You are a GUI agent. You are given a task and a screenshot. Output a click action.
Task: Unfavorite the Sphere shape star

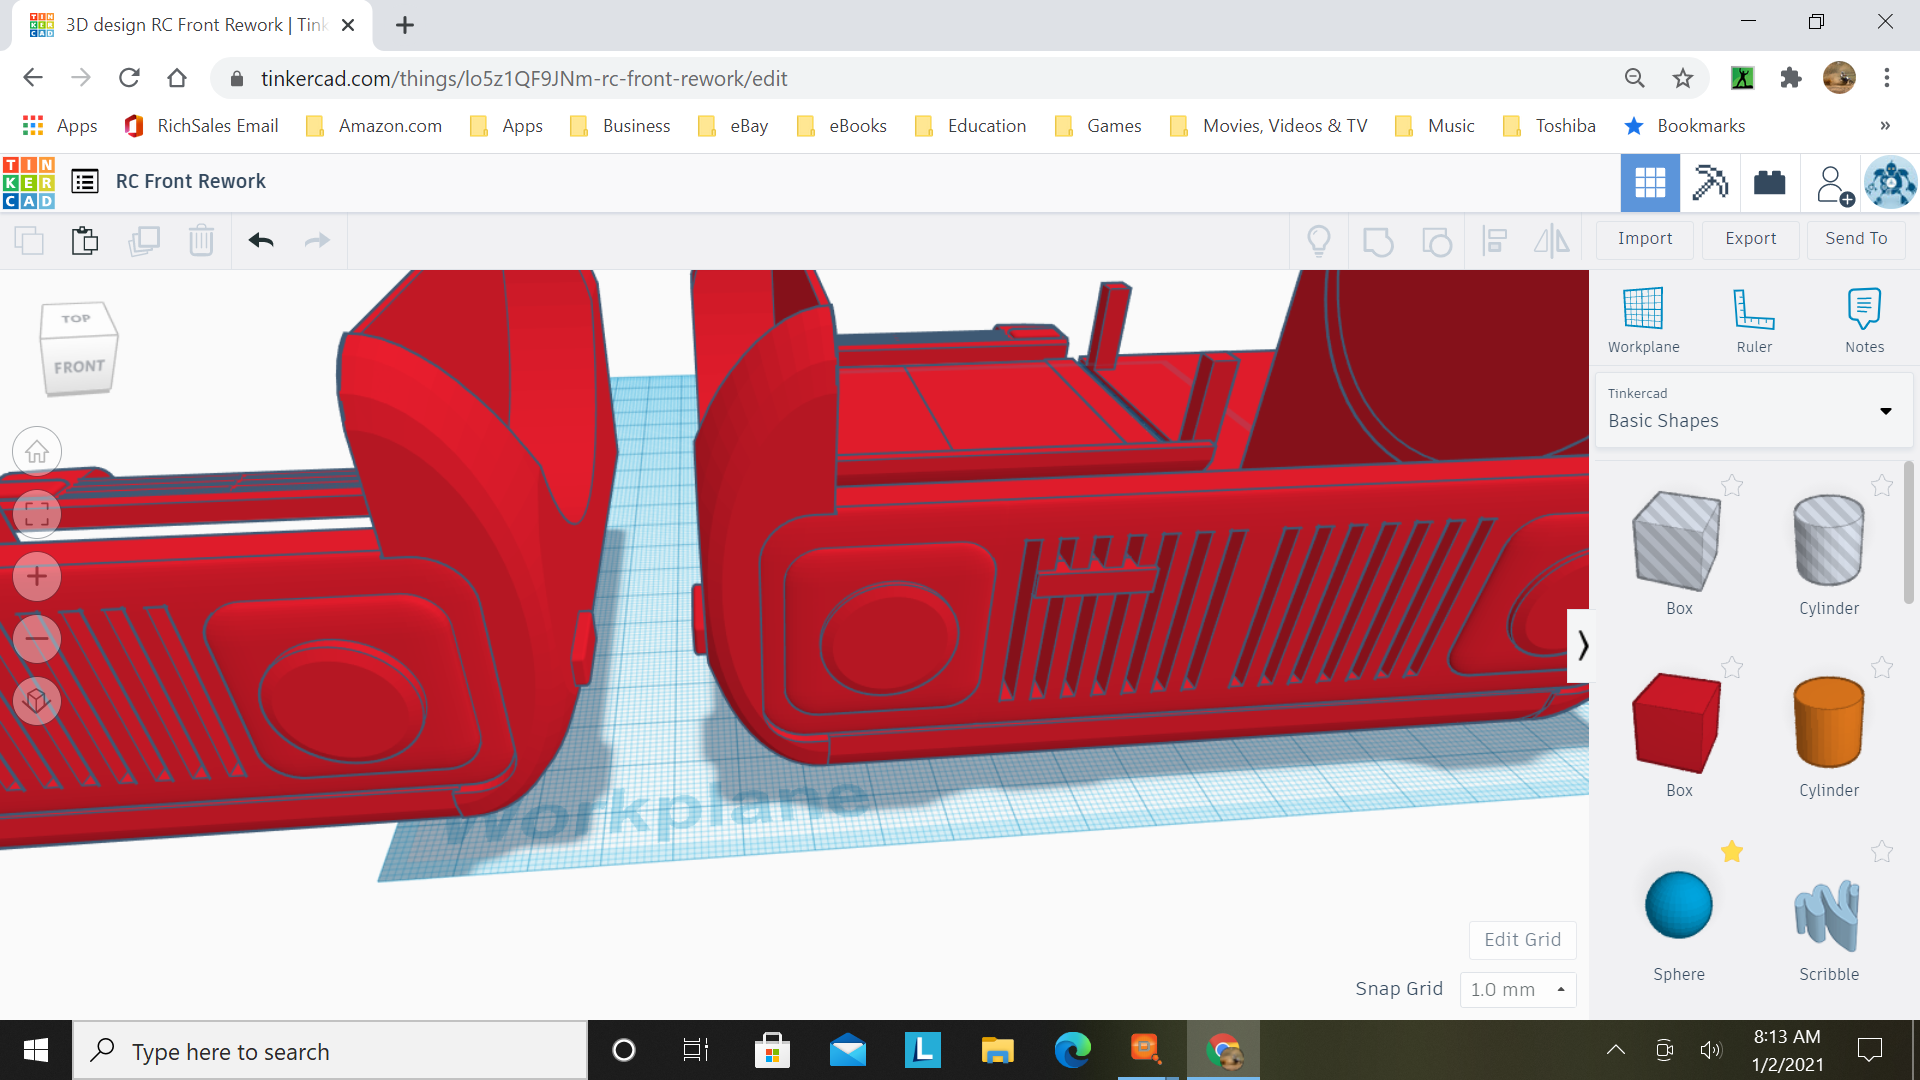pos(1733,852)
